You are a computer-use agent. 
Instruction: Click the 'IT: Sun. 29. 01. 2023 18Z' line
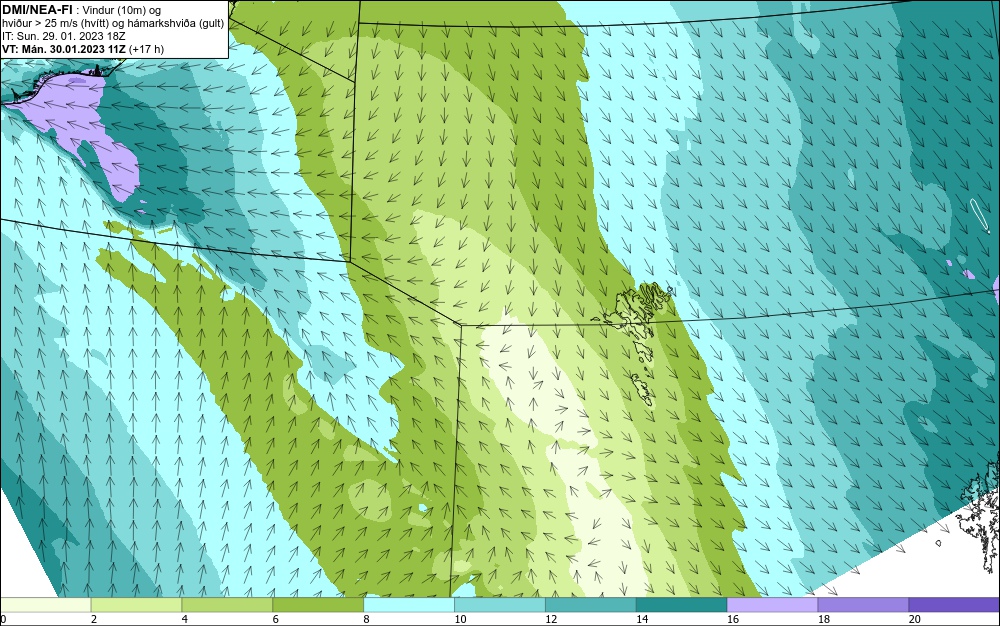coord(63,36)
